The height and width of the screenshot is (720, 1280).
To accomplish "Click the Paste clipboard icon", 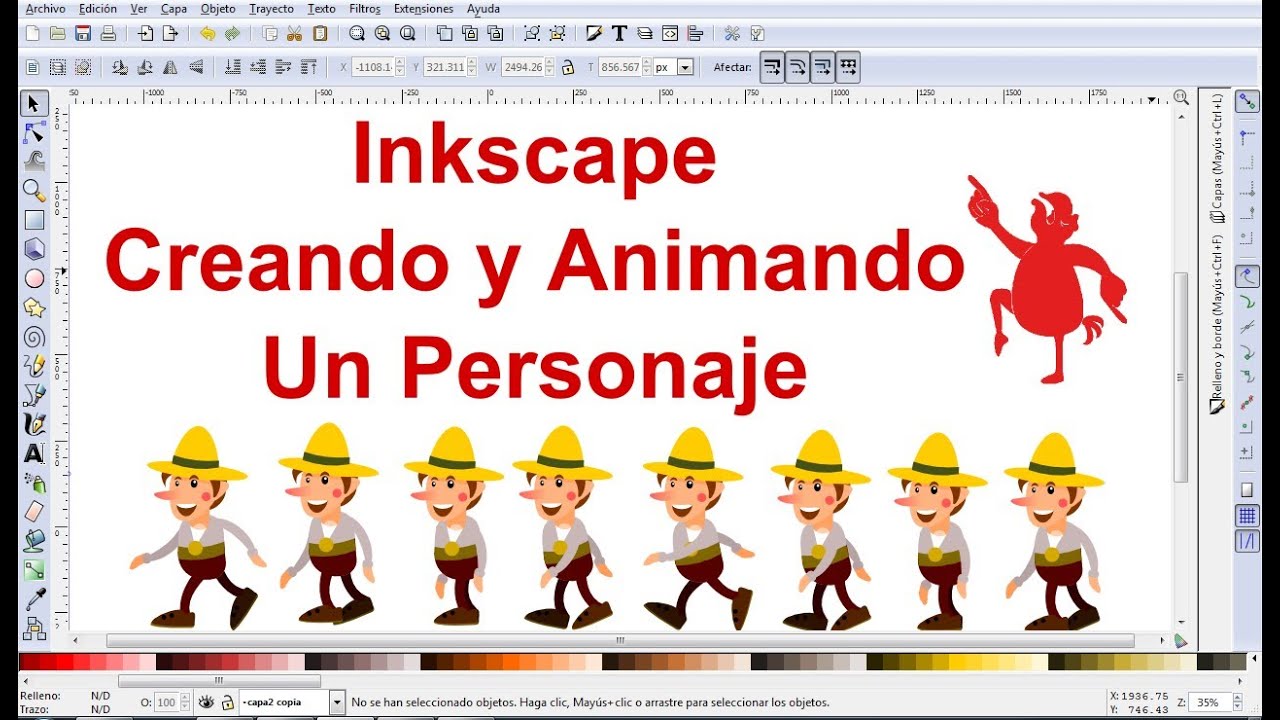I will click(320, 33).
